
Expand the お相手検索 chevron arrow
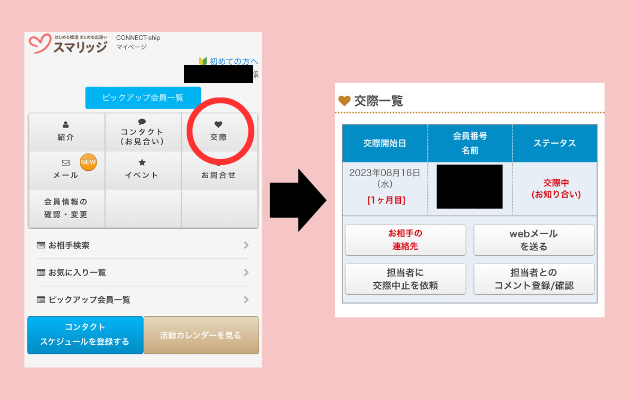(246, 245)
